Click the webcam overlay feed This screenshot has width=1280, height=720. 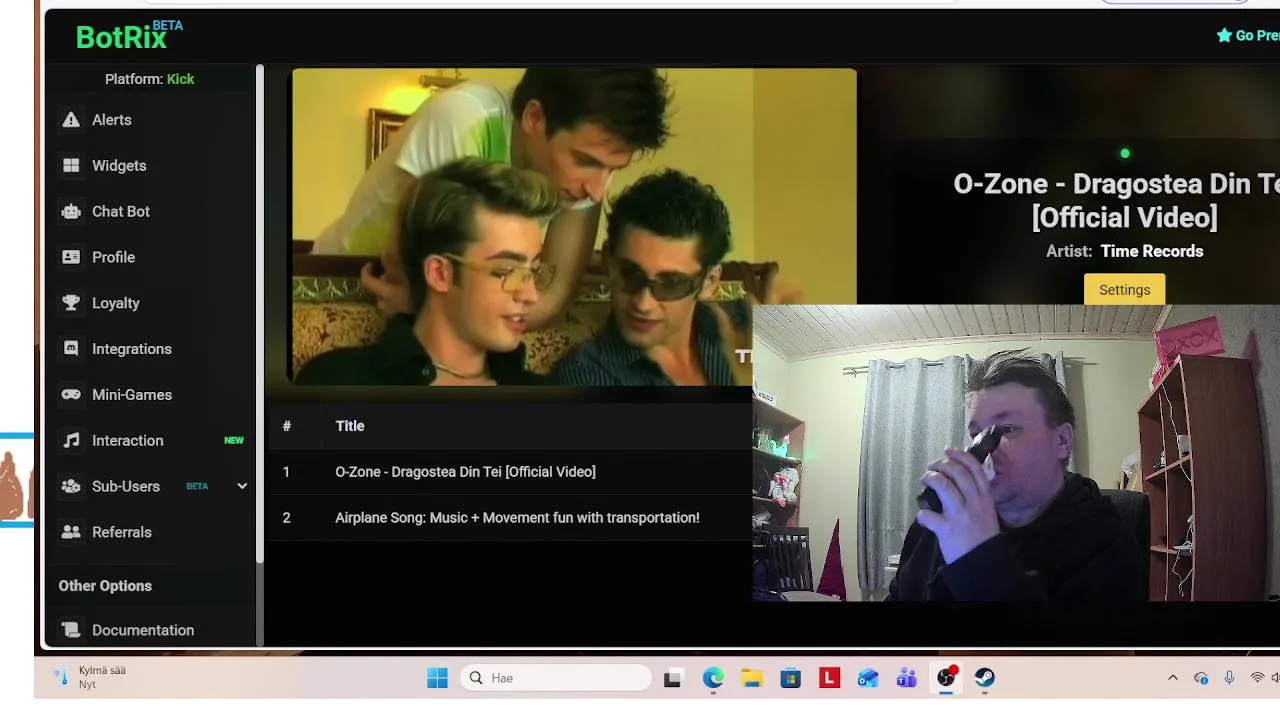click(x=1016, y=453)
